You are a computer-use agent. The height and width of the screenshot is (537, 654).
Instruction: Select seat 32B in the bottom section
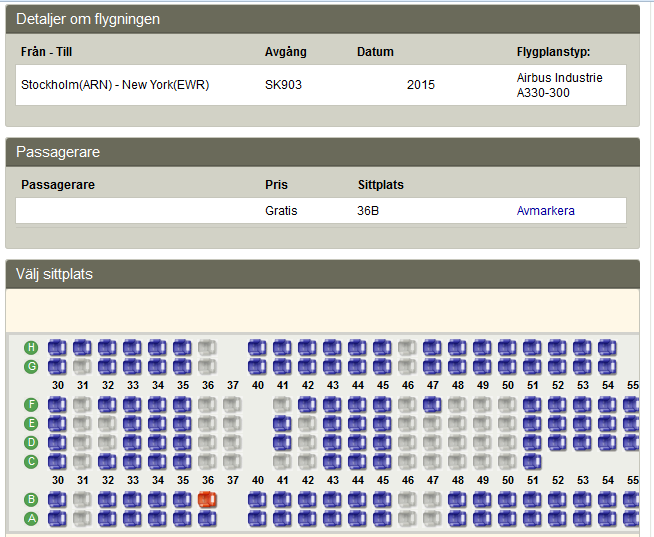[107, 499]
